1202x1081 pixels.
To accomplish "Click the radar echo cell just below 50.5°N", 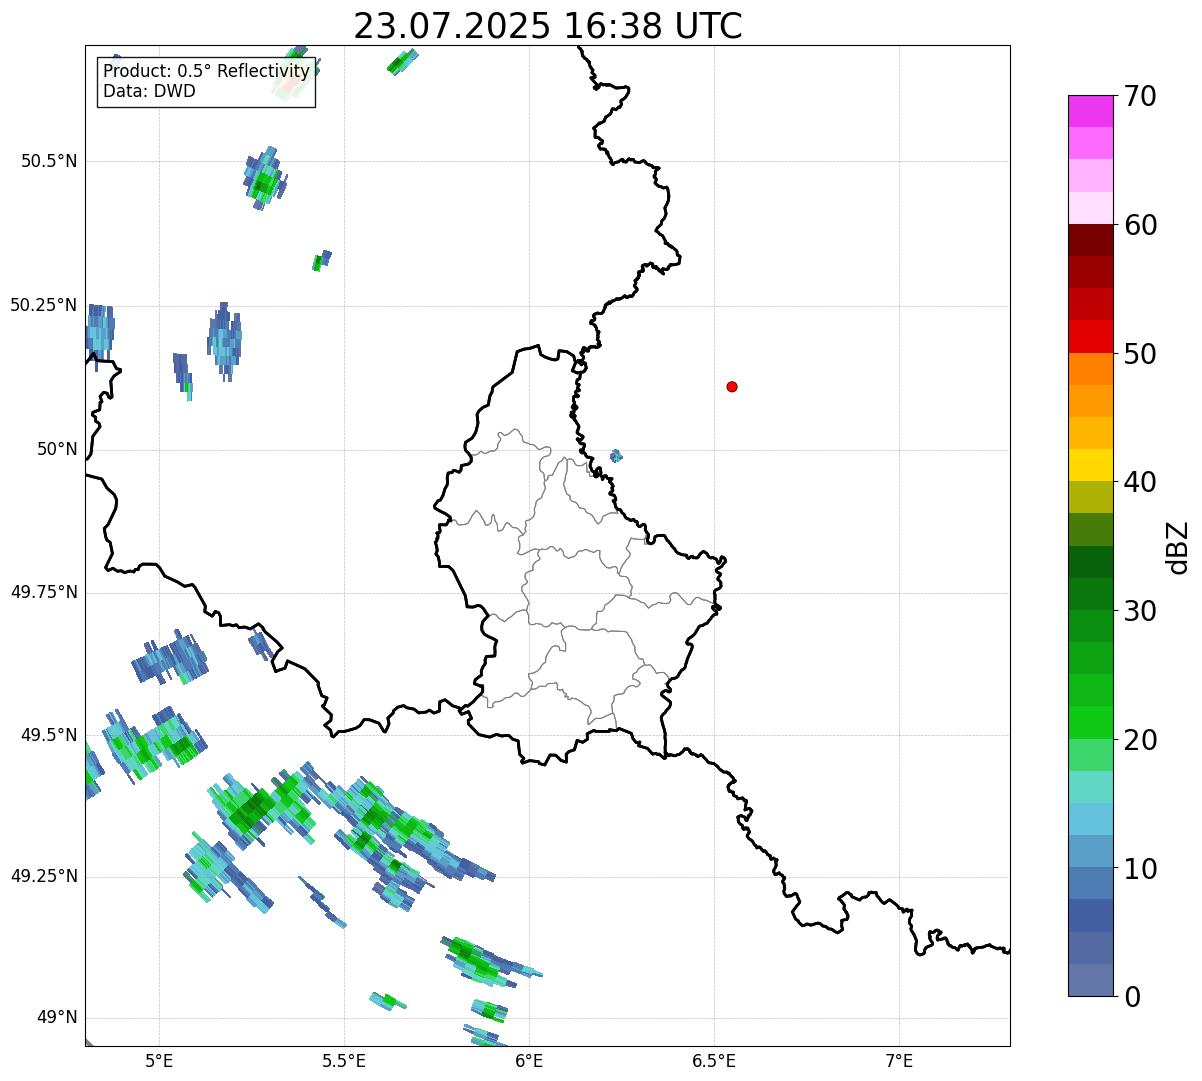I will click(x=265, y=178).
